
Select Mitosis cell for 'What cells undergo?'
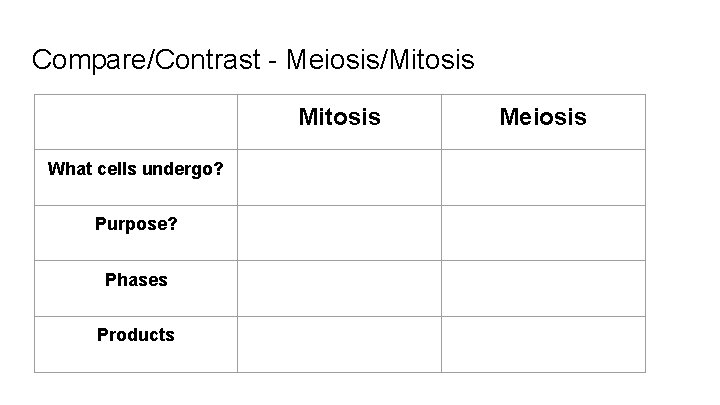point(339,177)
